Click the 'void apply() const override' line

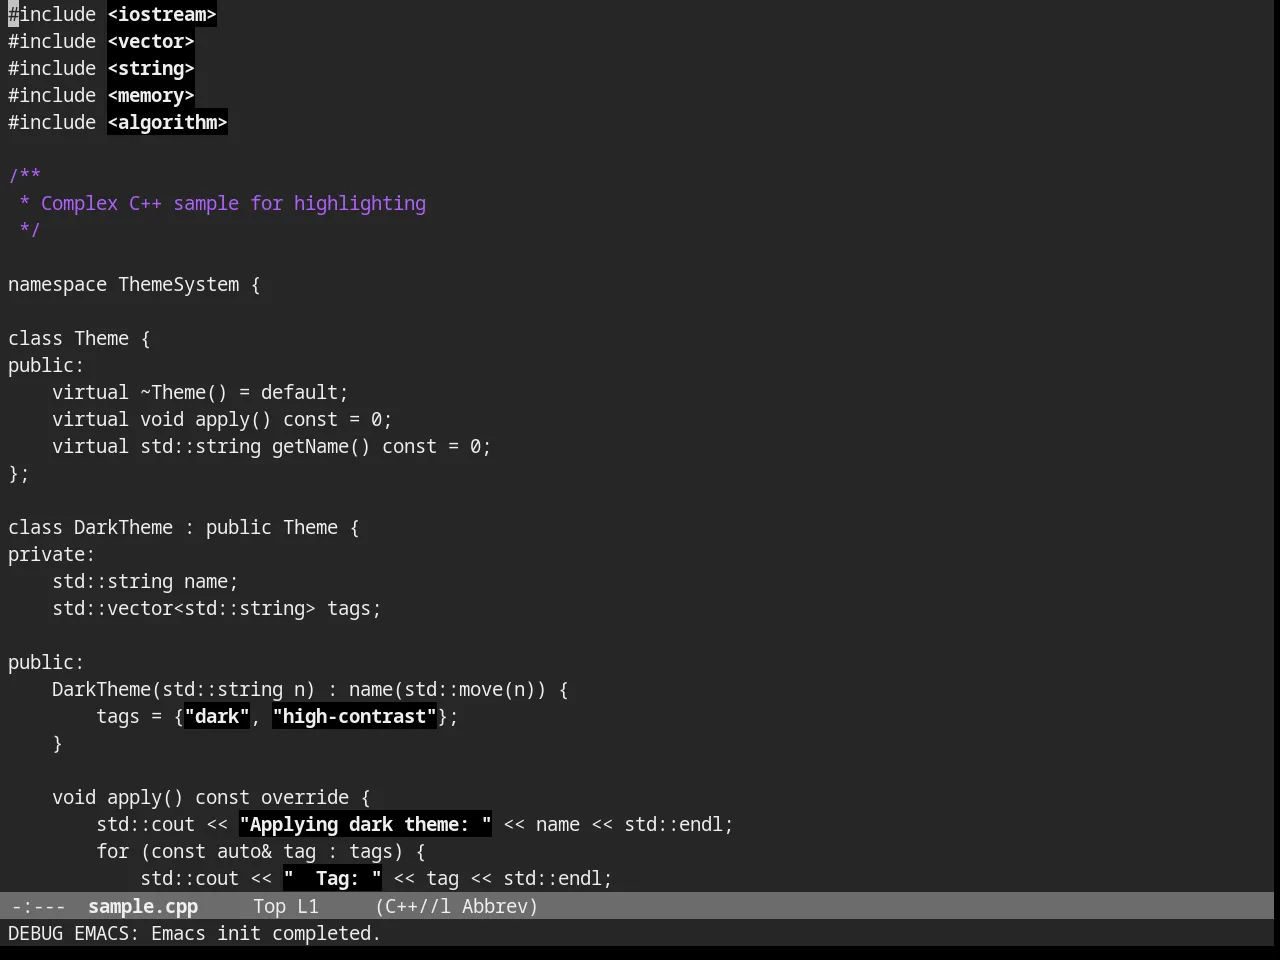coord(211,797)
